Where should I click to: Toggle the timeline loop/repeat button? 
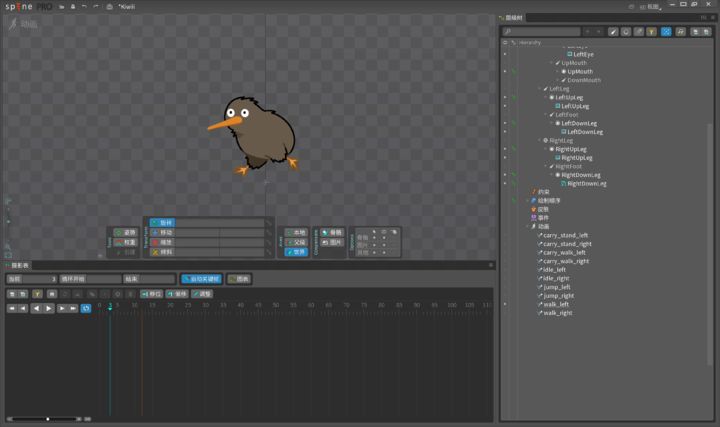coord(86,309)
